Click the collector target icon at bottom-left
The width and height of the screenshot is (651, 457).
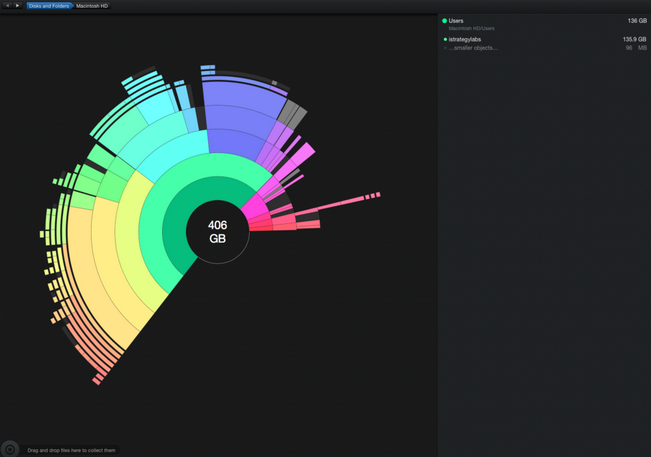pos(10,449)
